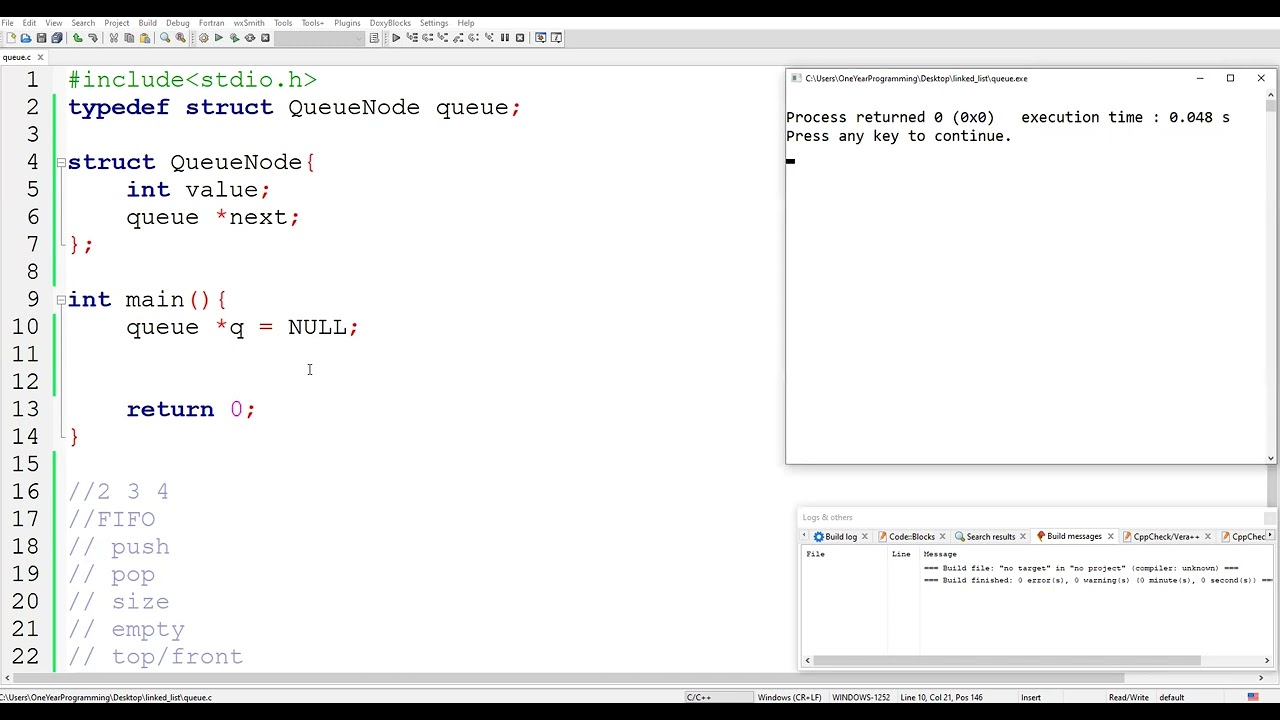
Task: Click the Cut scissors icon
Action: point(114,38)
